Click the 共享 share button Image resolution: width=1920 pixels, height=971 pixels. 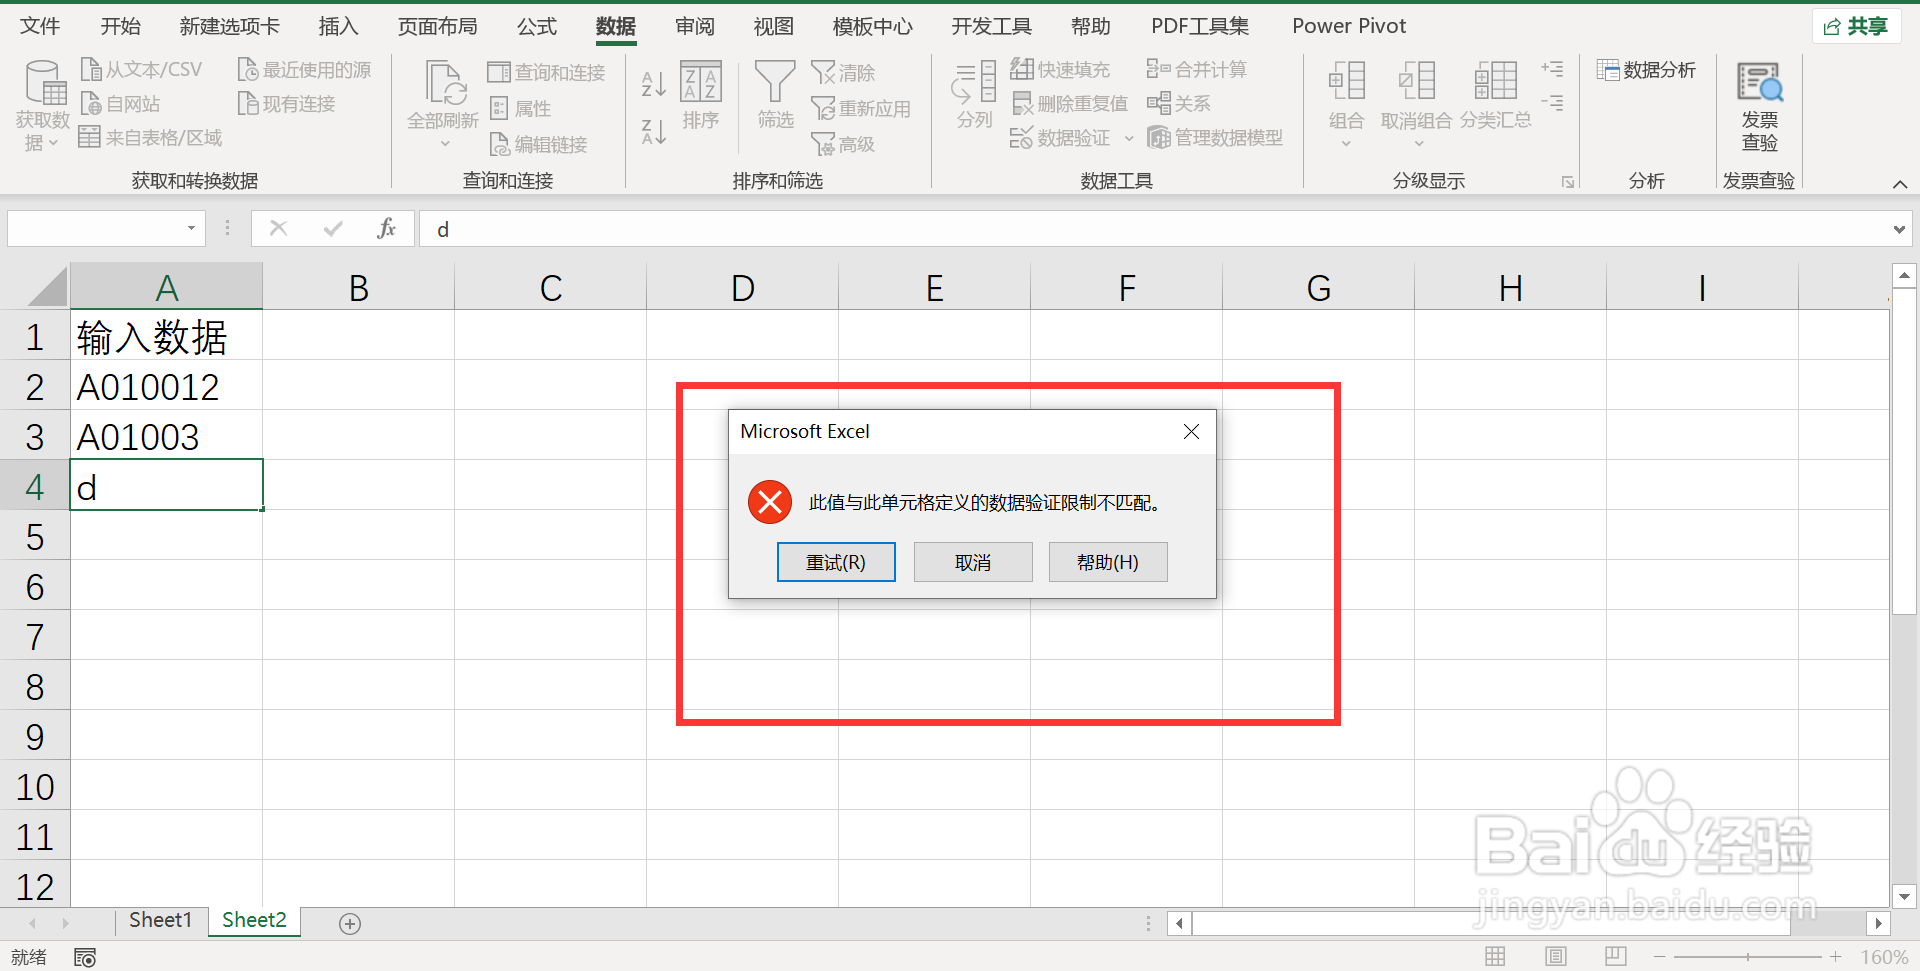click(1856, 27)
